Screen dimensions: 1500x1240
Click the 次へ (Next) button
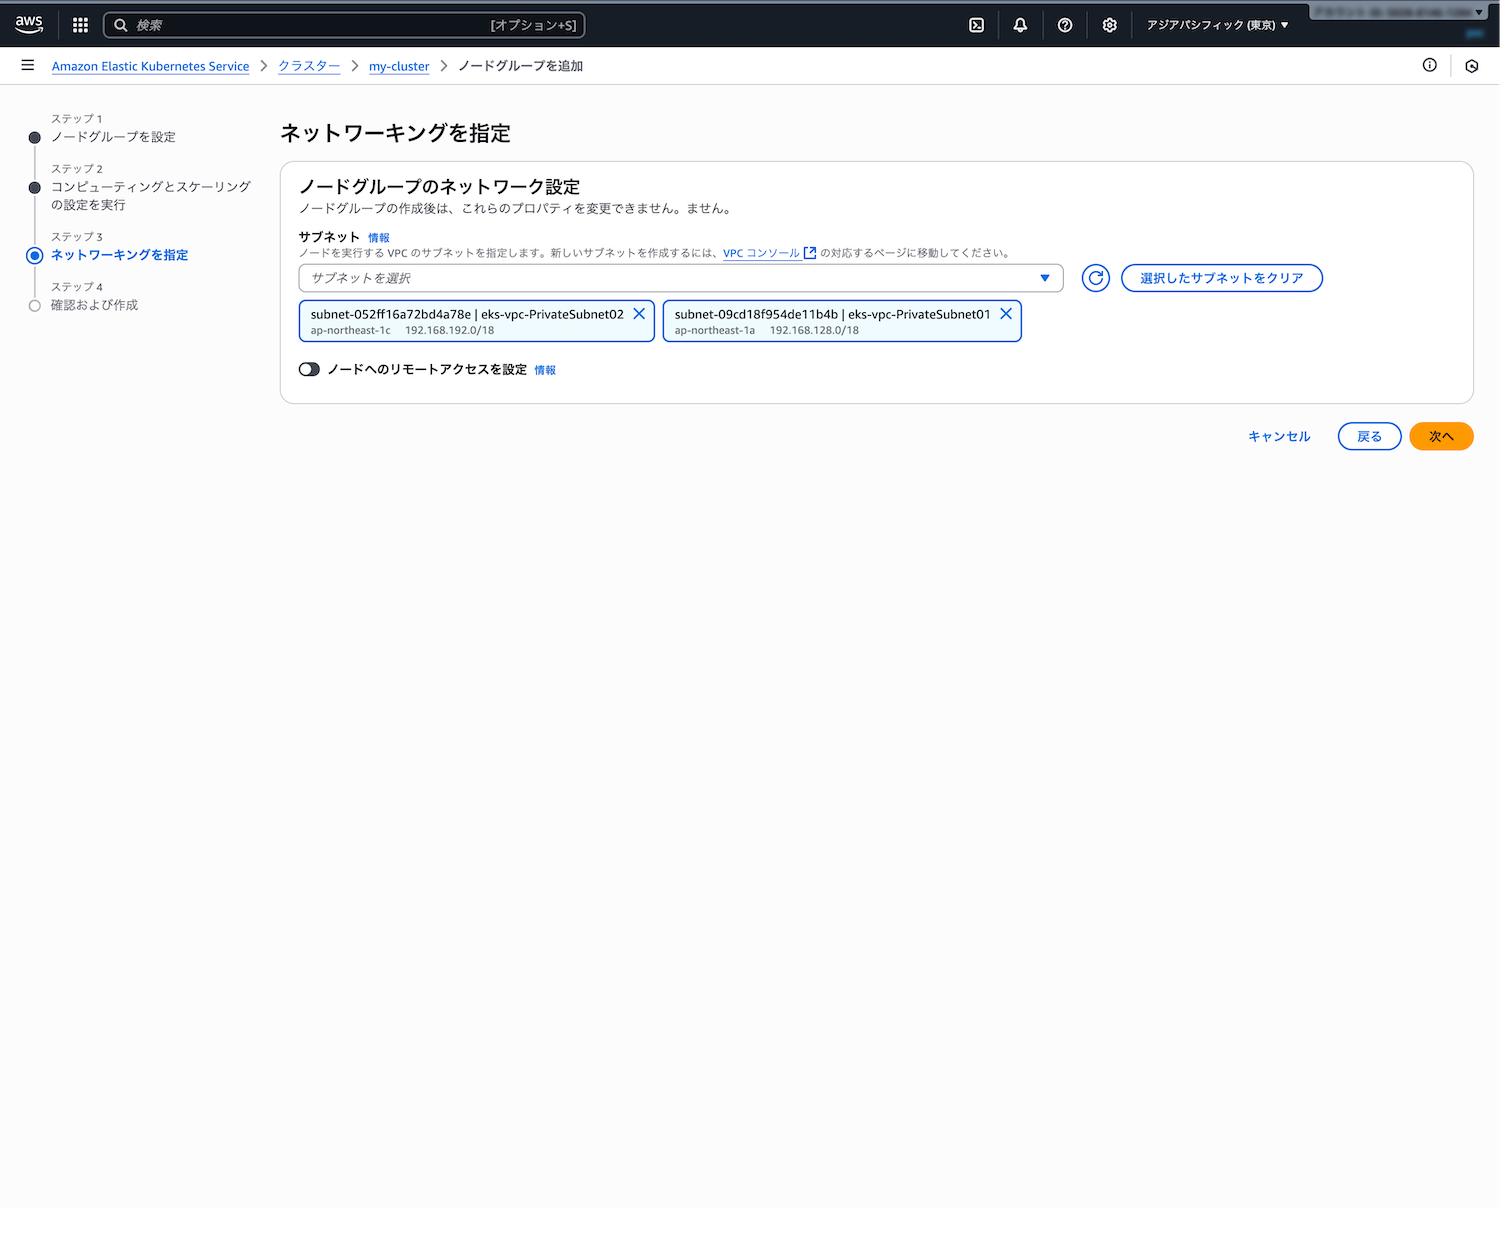[1440, 436]
